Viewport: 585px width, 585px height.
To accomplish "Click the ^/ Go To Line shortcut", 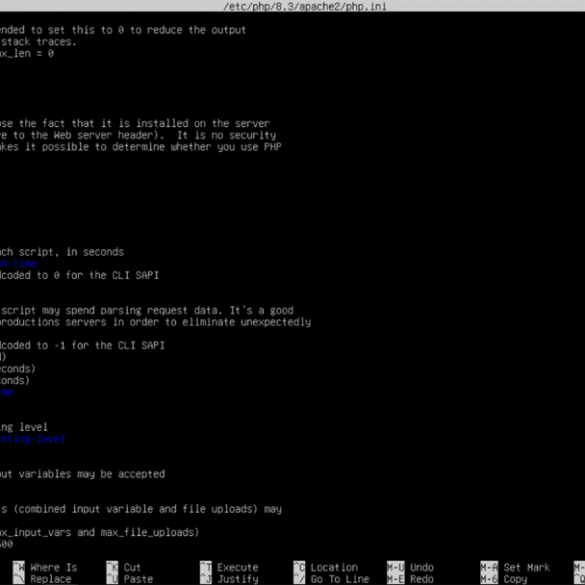I will tap(331, 579).
